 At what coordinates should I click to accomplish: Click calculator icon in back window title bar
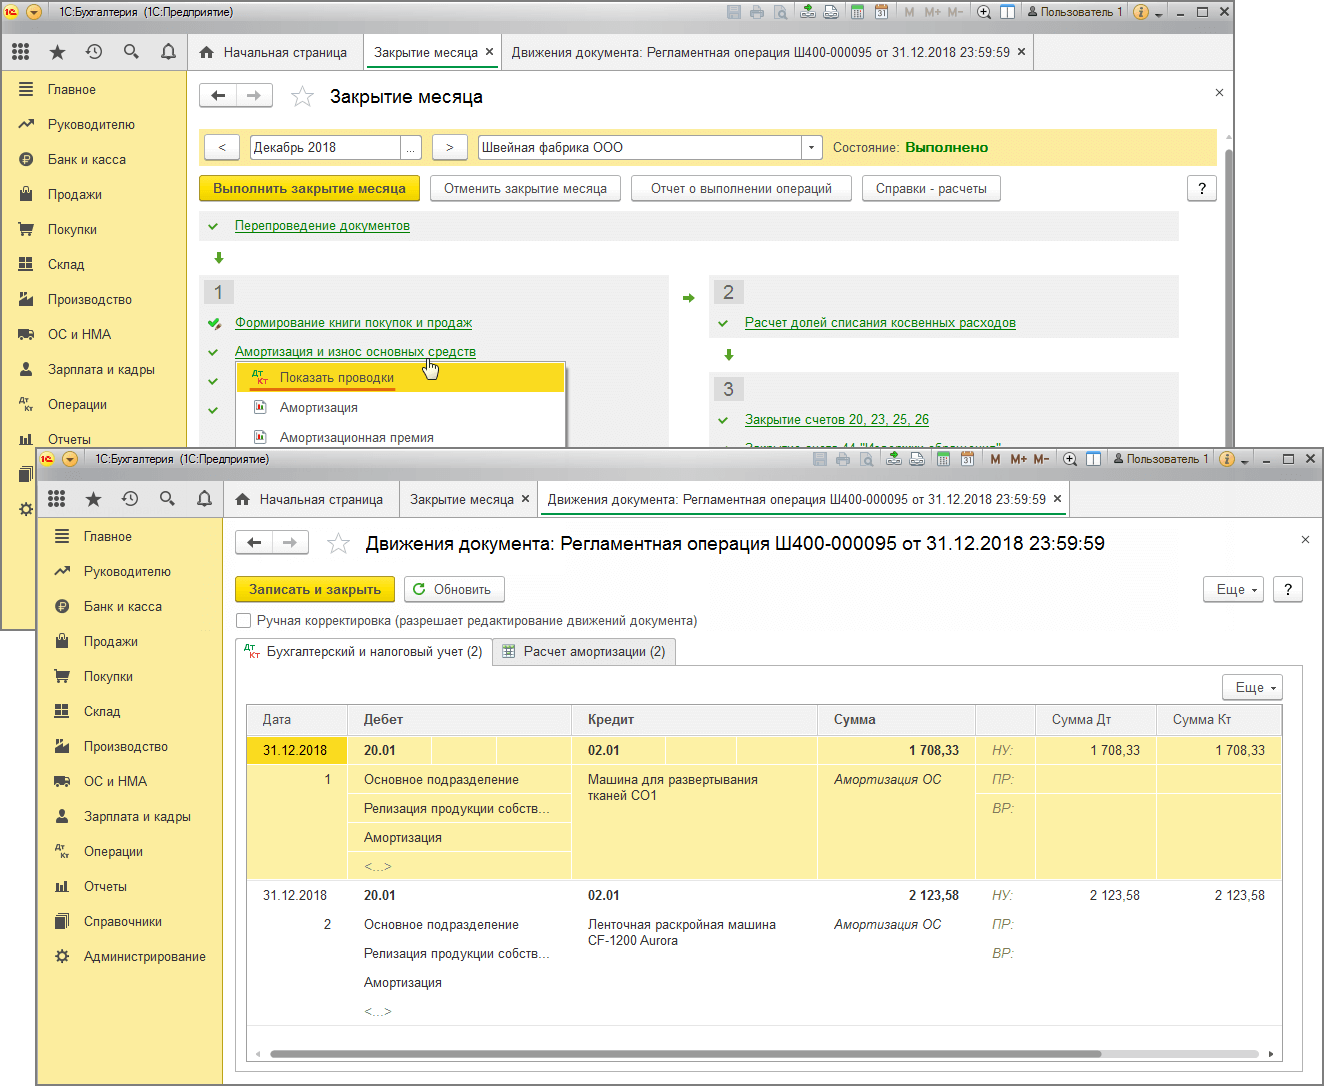click(x=857, y=12)
